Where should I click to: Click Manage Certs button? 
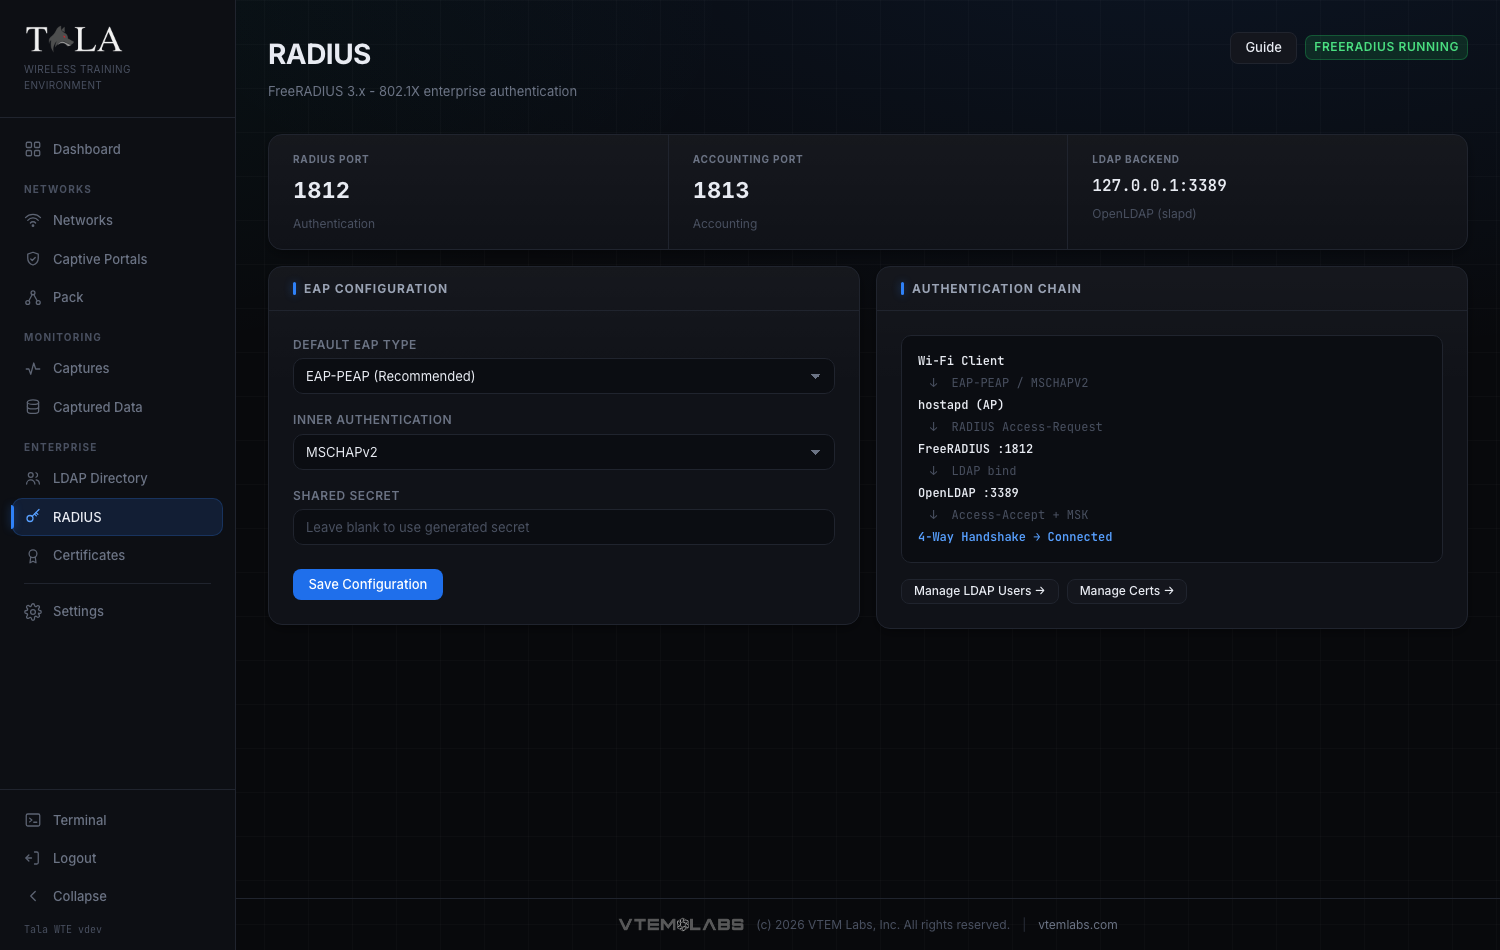[1126, 591]
